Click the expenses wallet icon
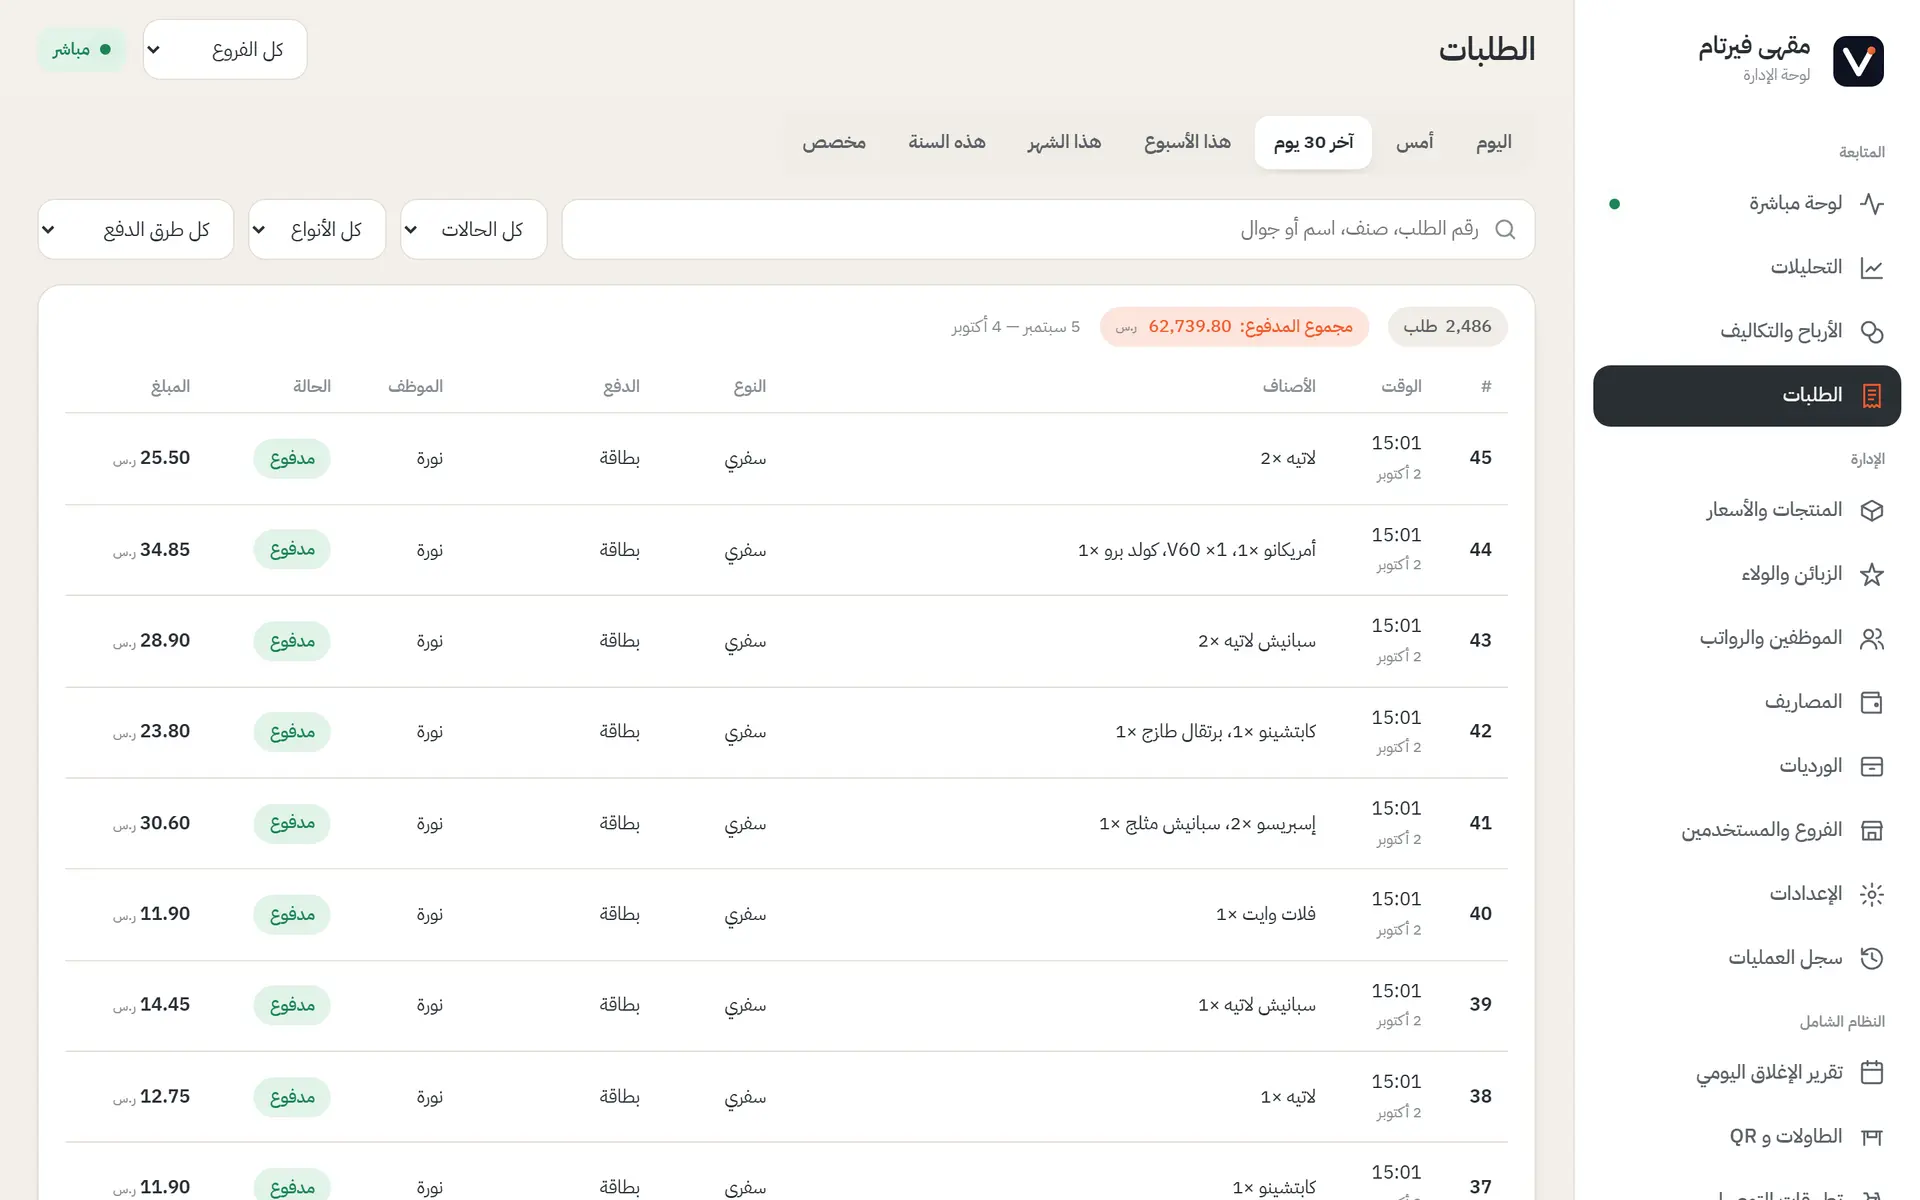 pos(1871,703)
